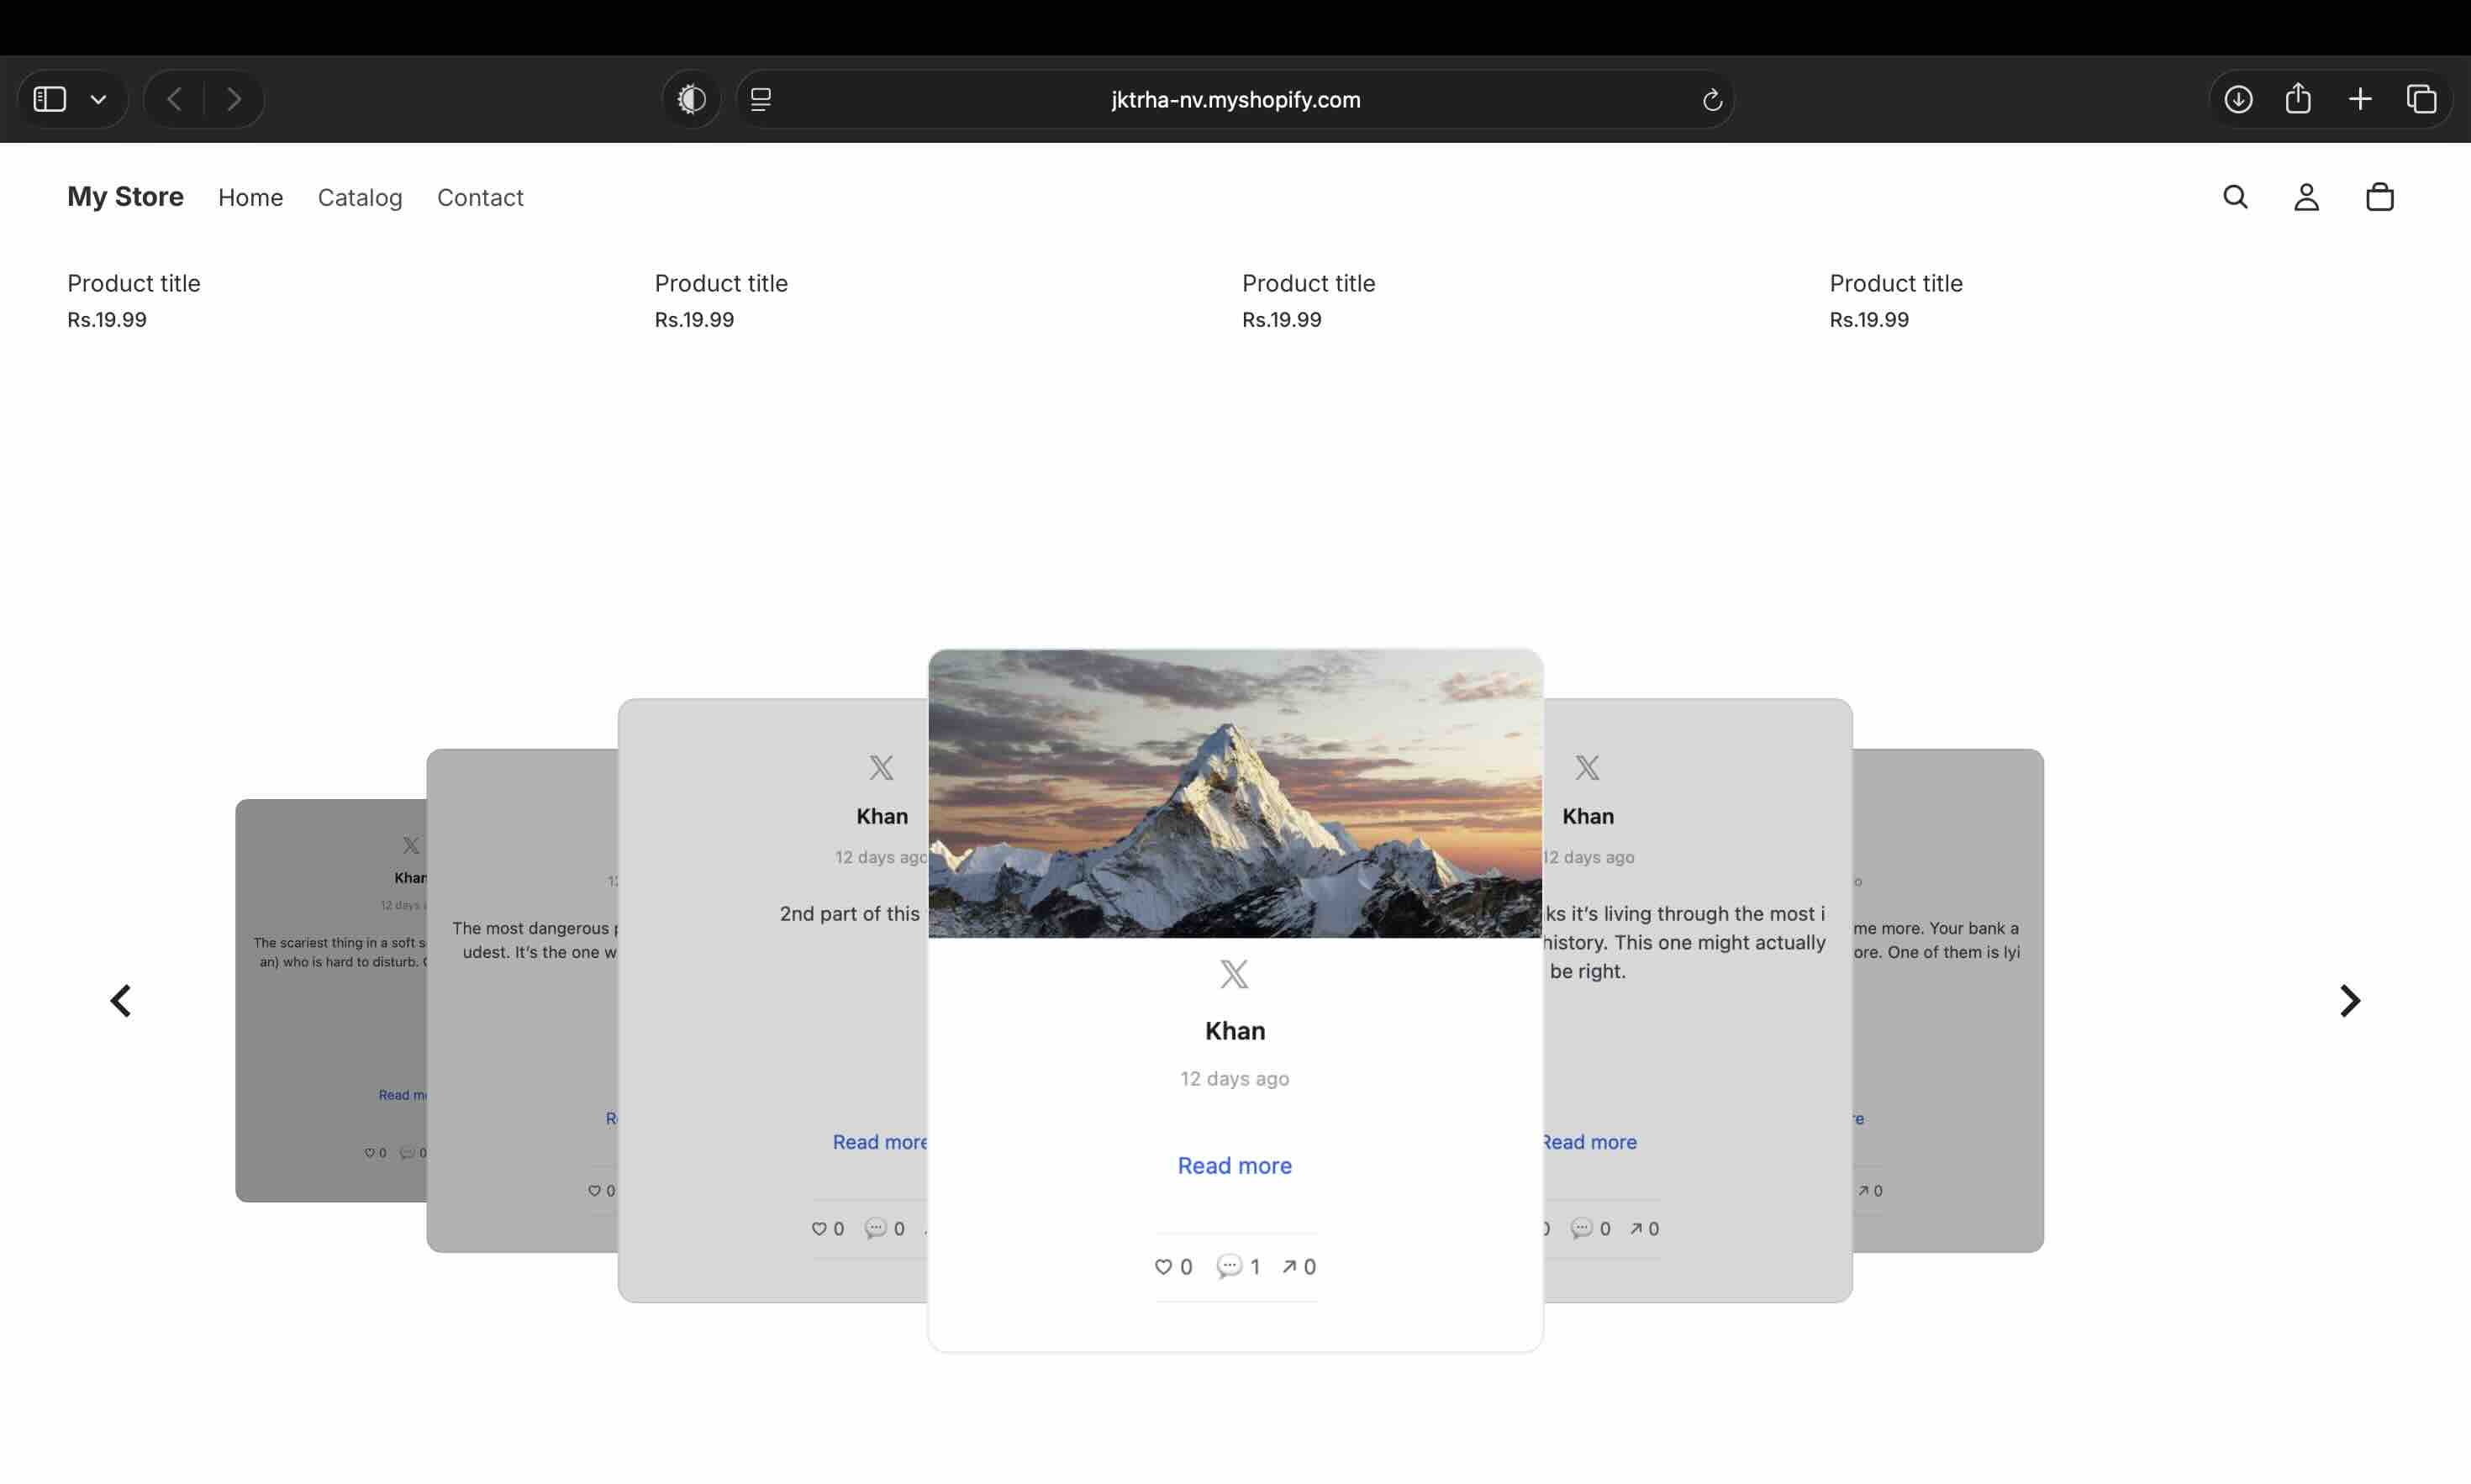Click share arrow on 'Your bank' card
The height and width of the screenshot is (1484, 2471).
point(1863,1191)
